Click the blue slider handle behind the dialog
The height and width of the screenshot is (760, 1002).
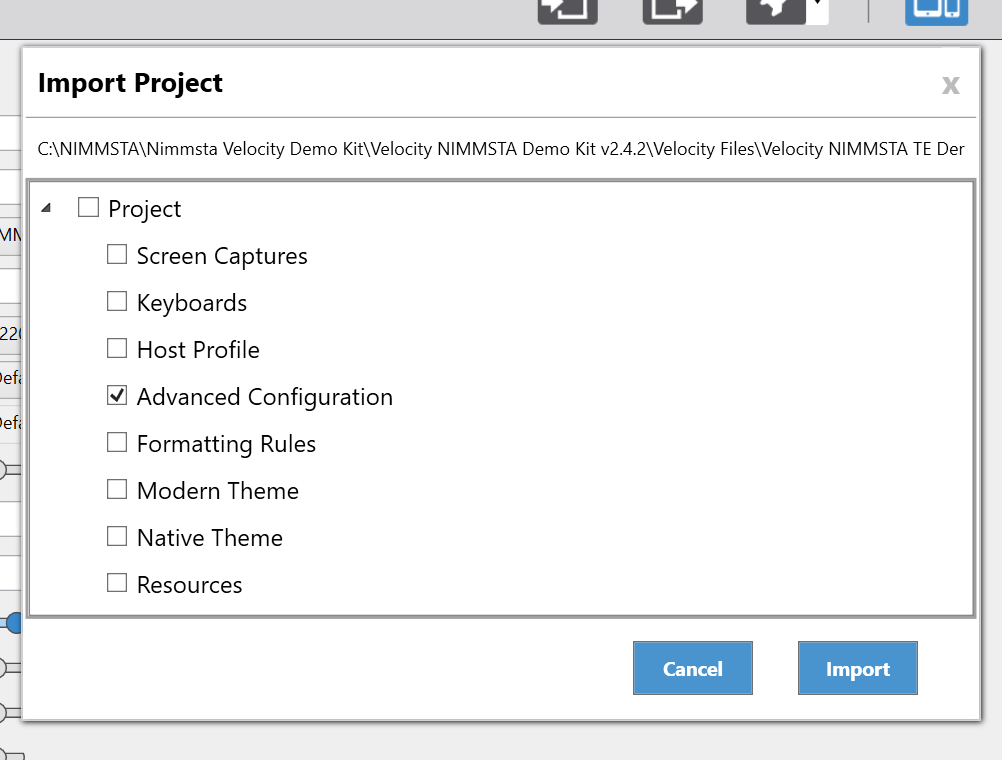click(13, 623)
